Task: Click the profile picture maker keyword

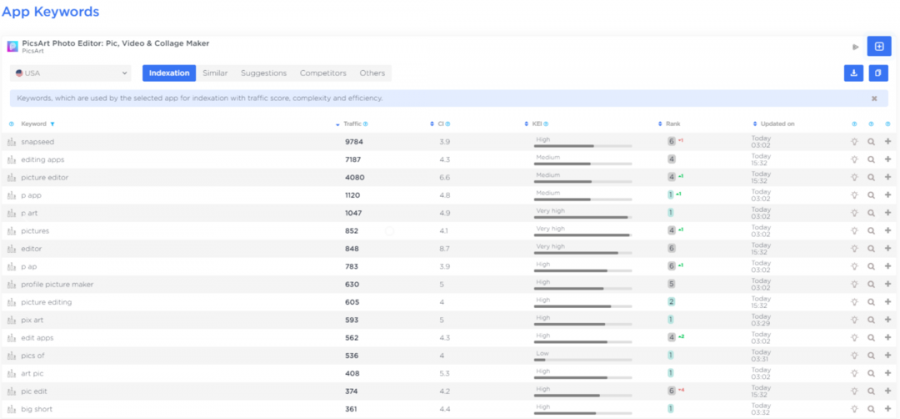Action: [x=57, y=284]
